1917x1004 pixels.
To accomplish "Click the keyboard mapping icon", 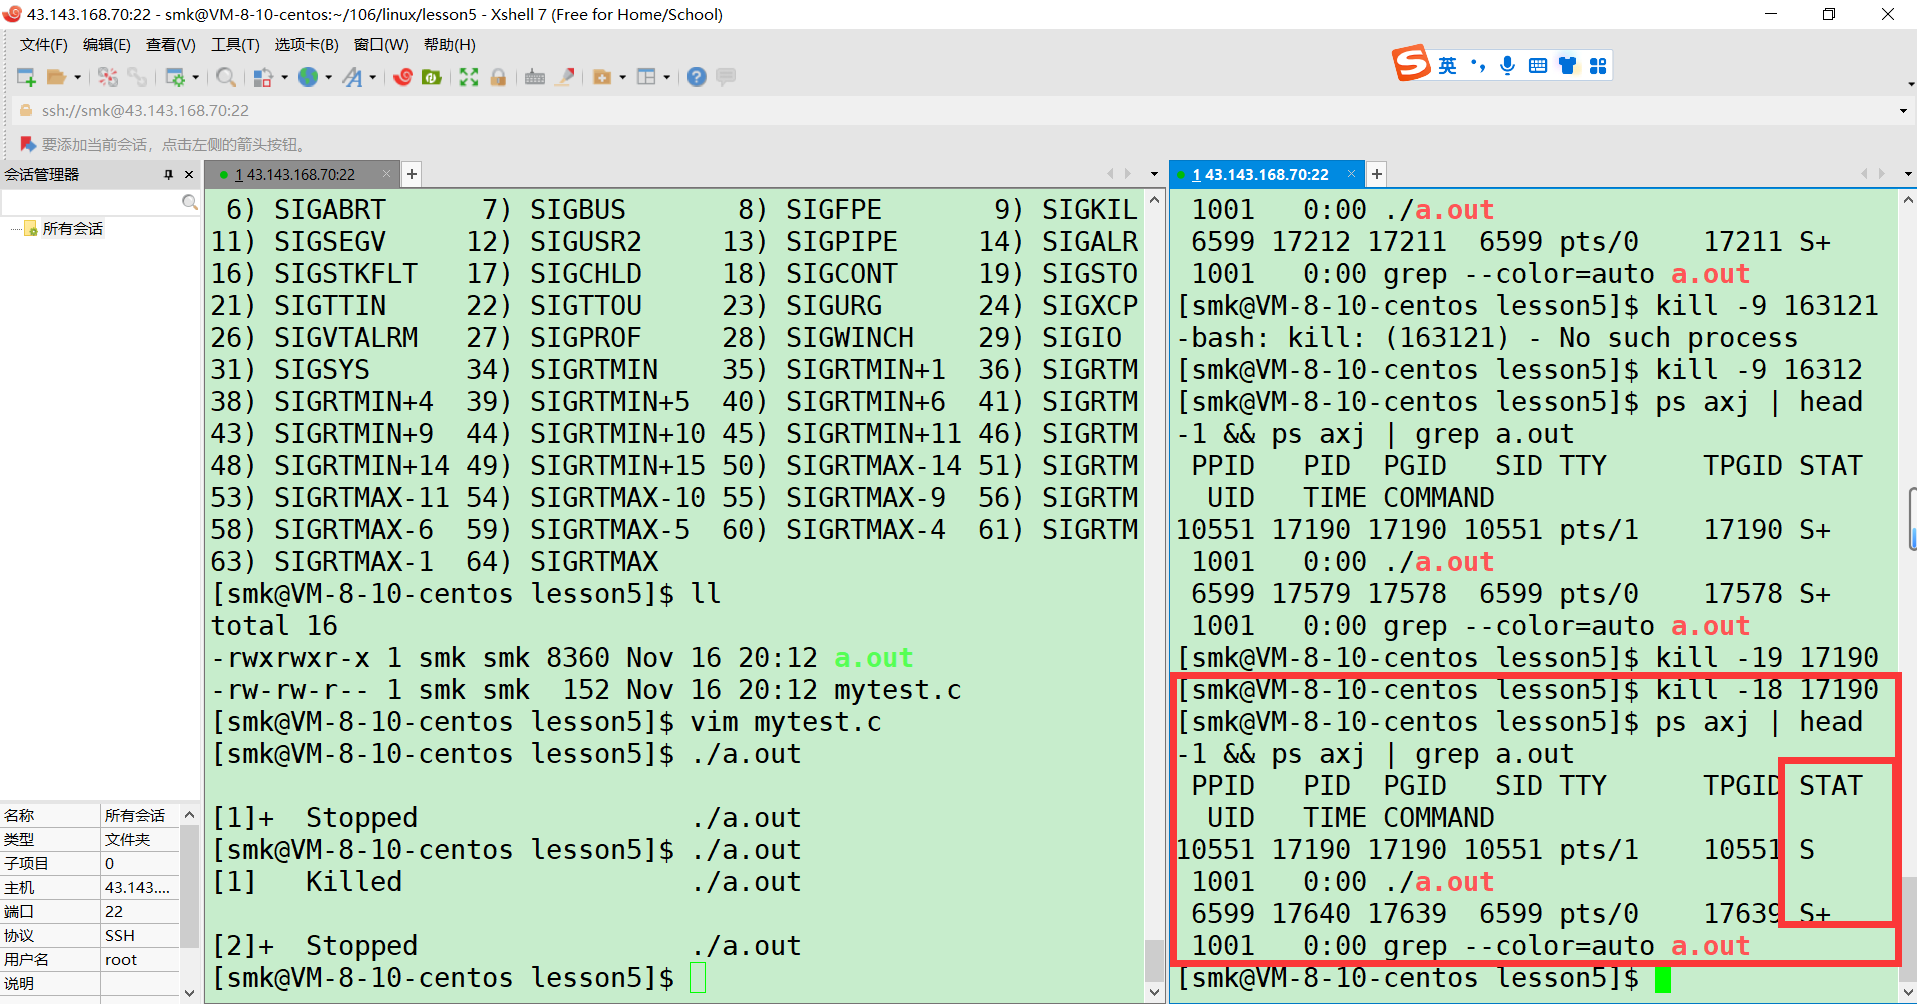I will tap(535, 77).
